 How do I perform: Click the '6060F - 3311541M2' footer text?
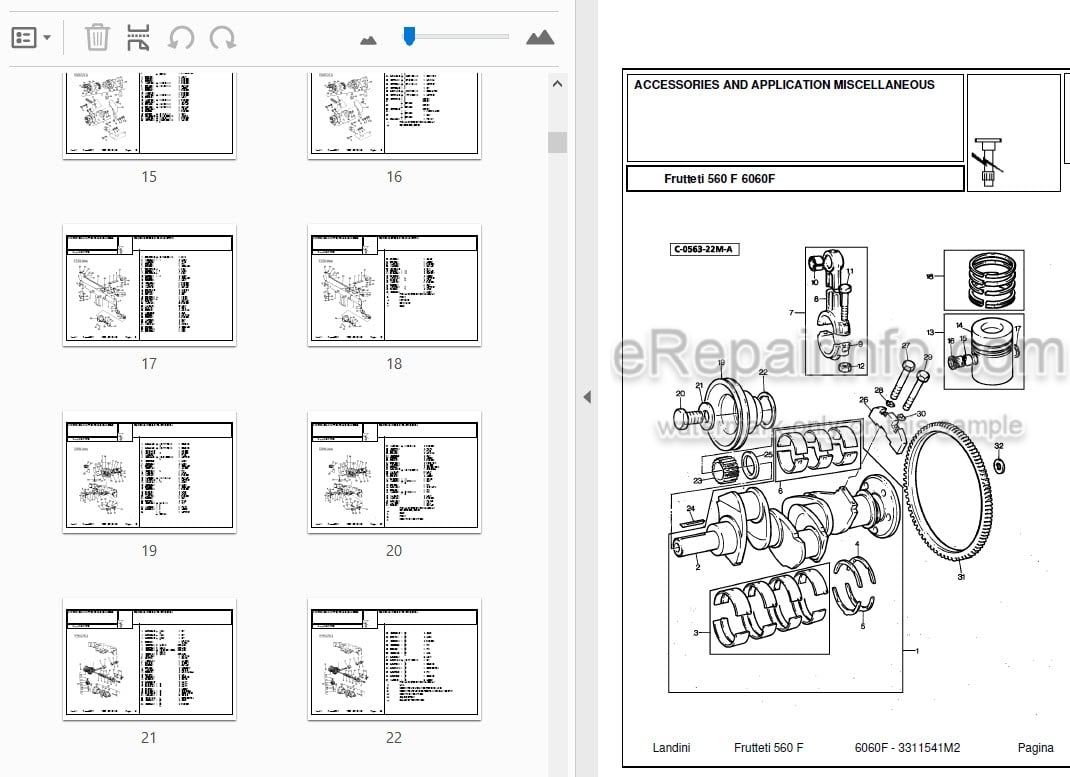(907, 748)
